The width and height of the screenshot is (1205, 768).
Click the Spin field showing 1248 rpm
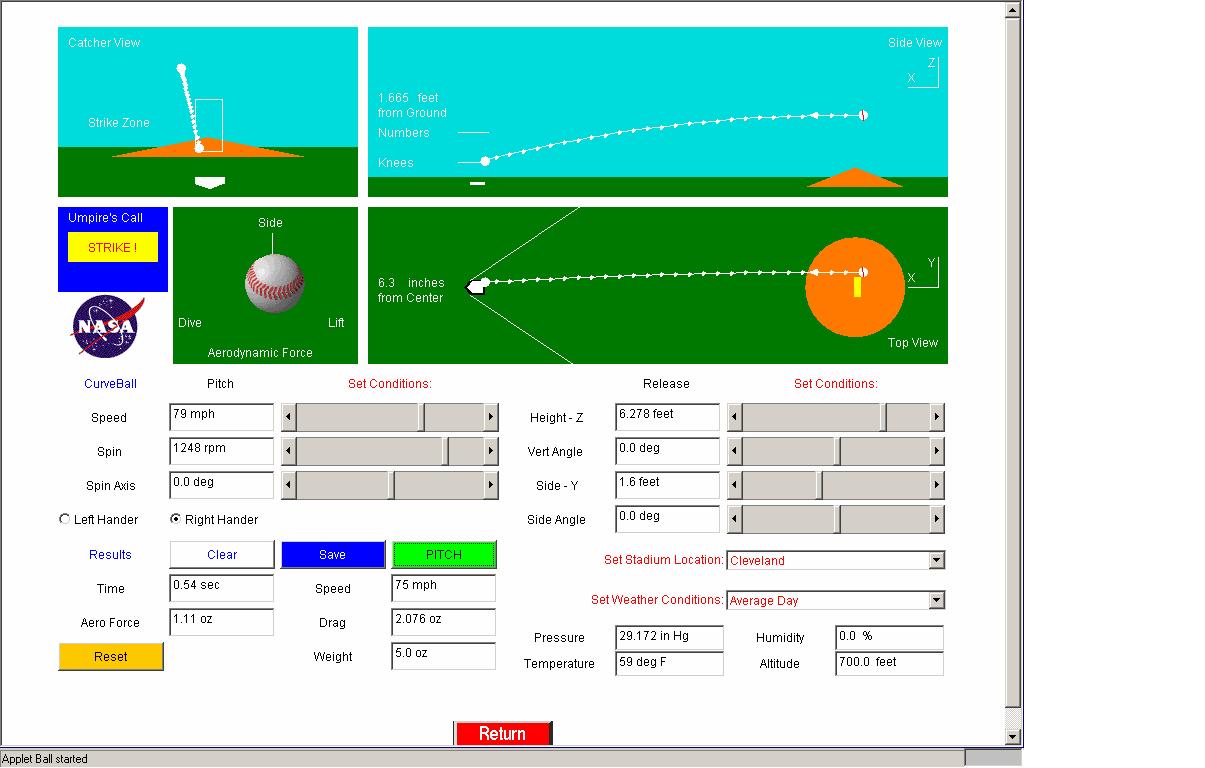[222, 451]
